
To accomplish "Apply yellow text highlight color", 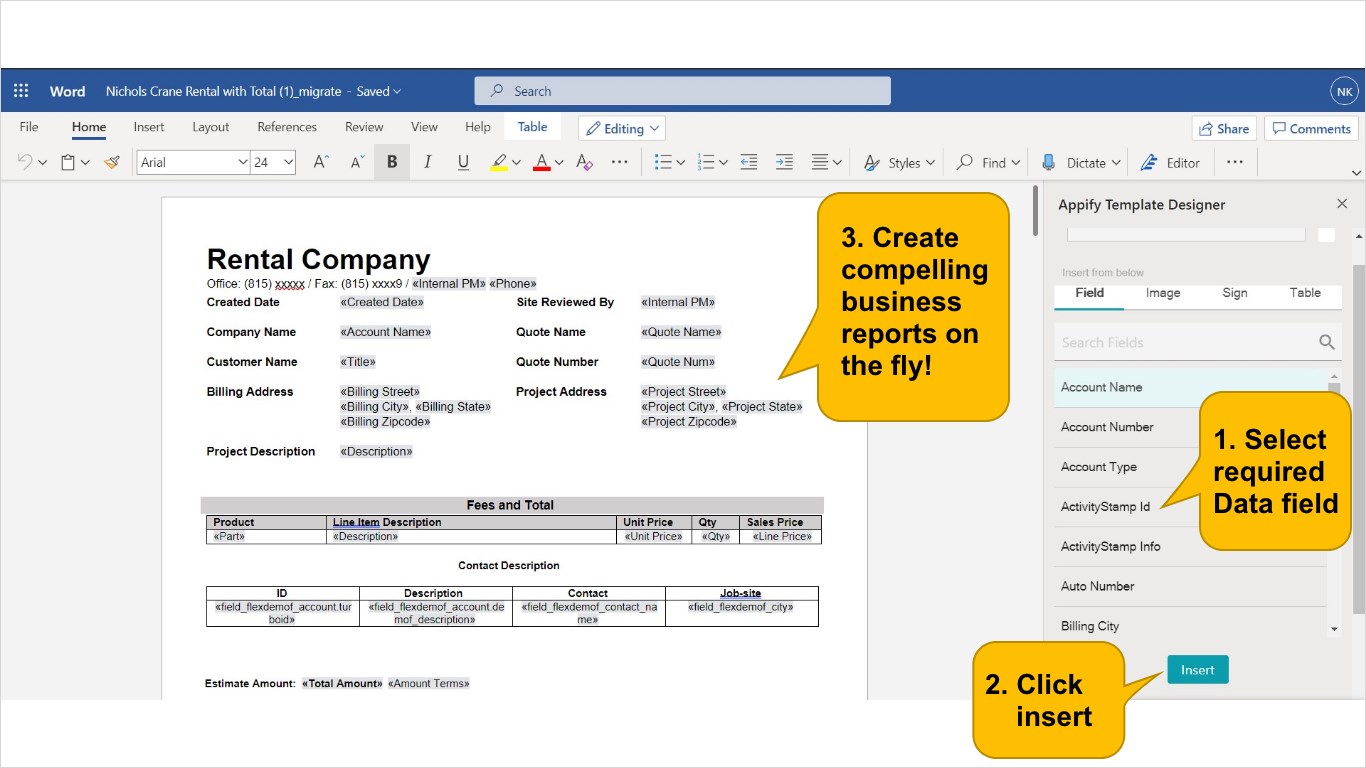I will [499, 162].
